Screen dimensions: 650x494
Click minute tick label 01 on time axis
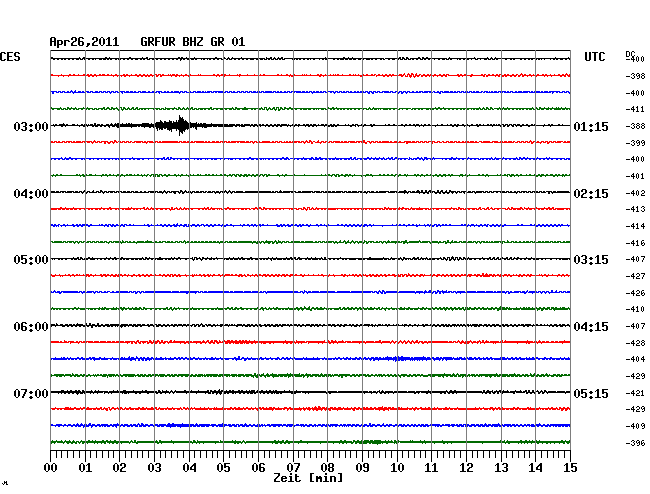click(x=85, y=468)
